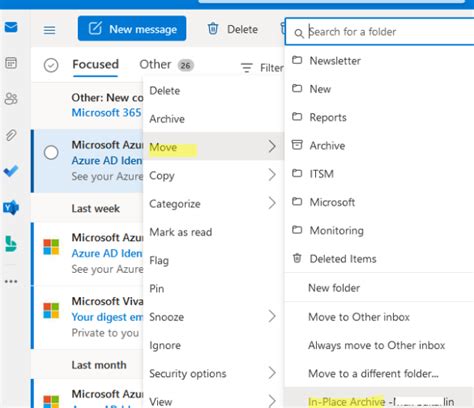Click the Filter lines icon
The height and width of the screenshot is (408, 474).
coord(247,68)
